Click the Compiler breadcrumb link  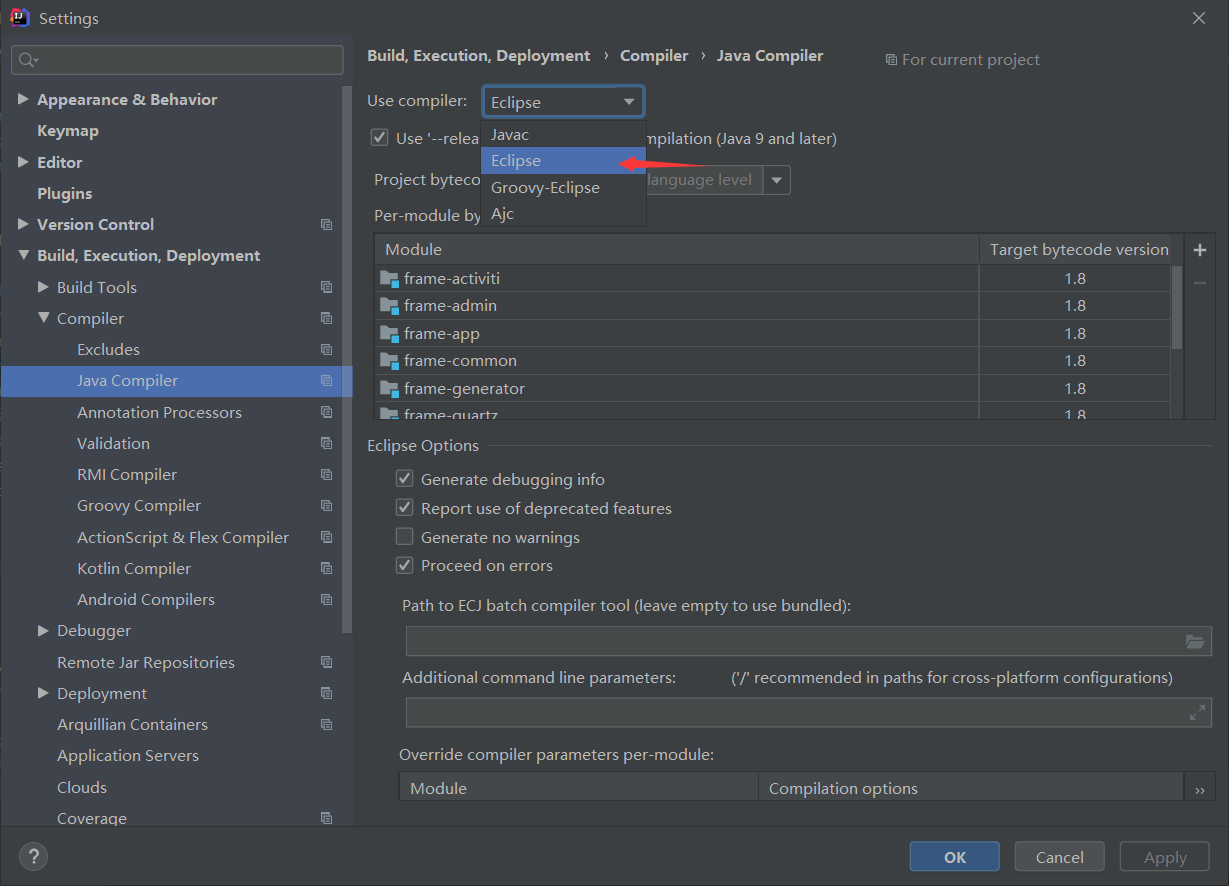click(654, 56)
